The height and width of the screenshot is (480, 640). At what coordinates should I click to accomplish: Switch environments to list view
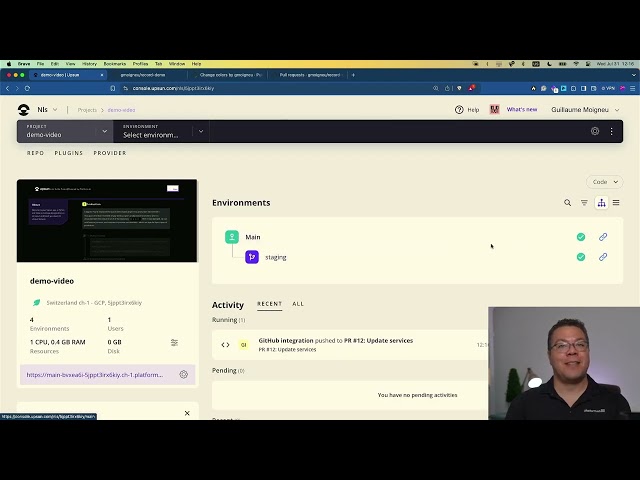click(x=616, y=202)
